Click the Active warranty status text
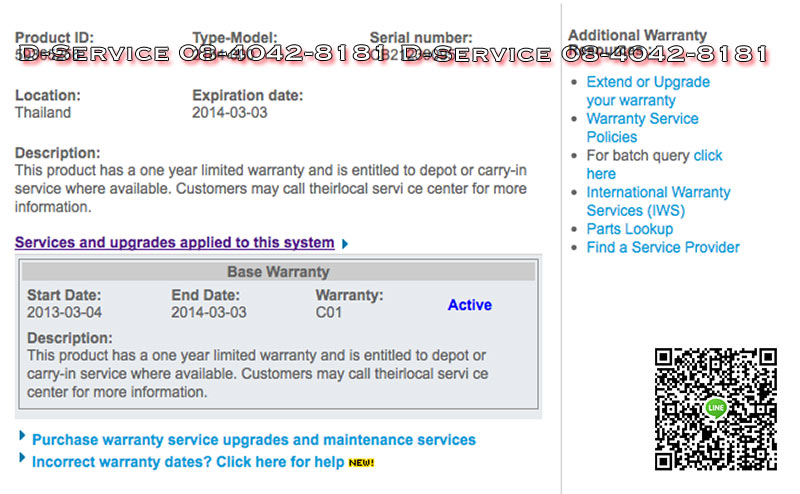This screenshot has width=800, height=494. click(x=469, y=305)
